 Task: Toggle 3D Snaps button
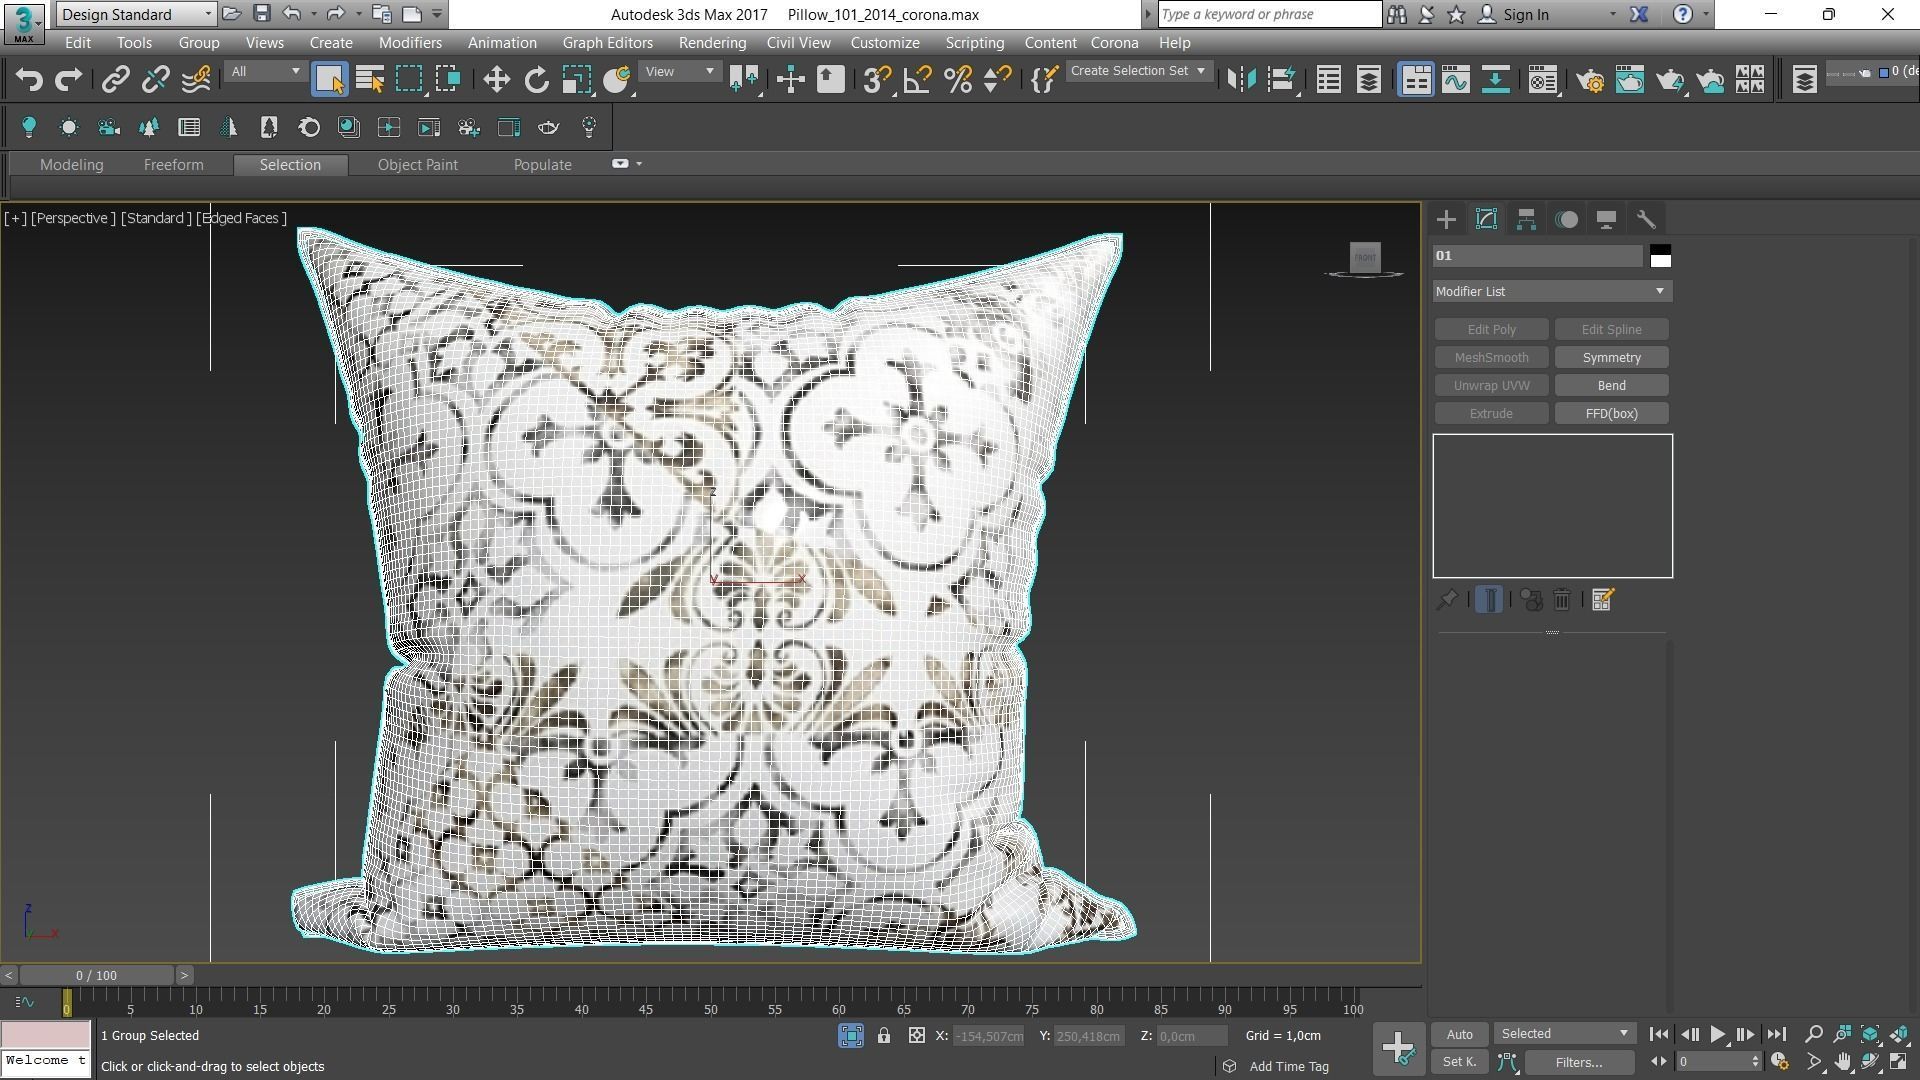click(877, 80)
